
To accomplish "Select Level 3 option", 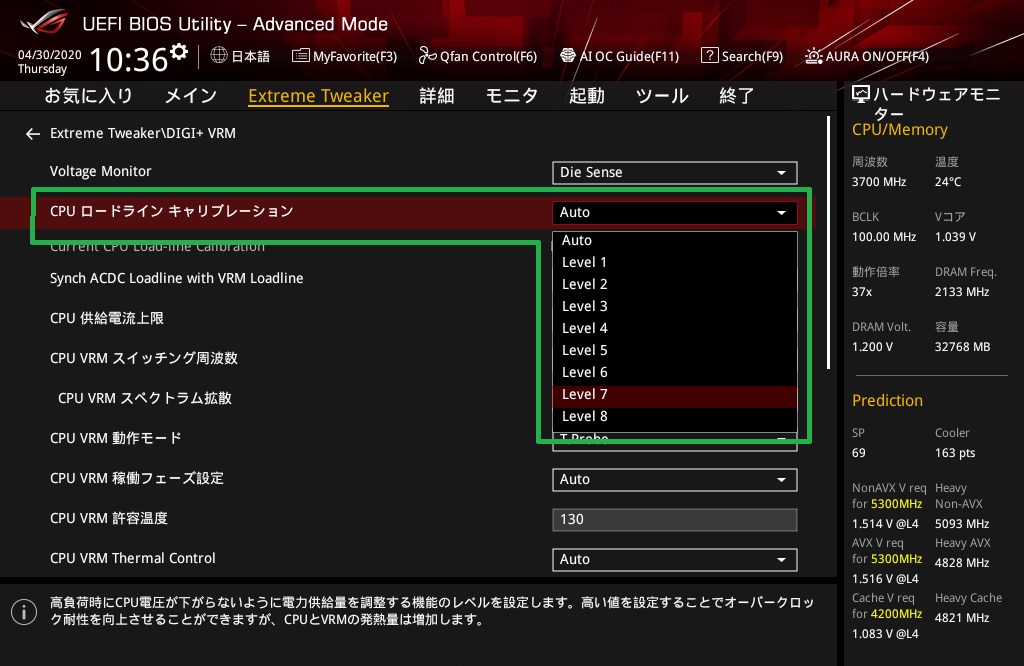I will [x=675, y=306].
